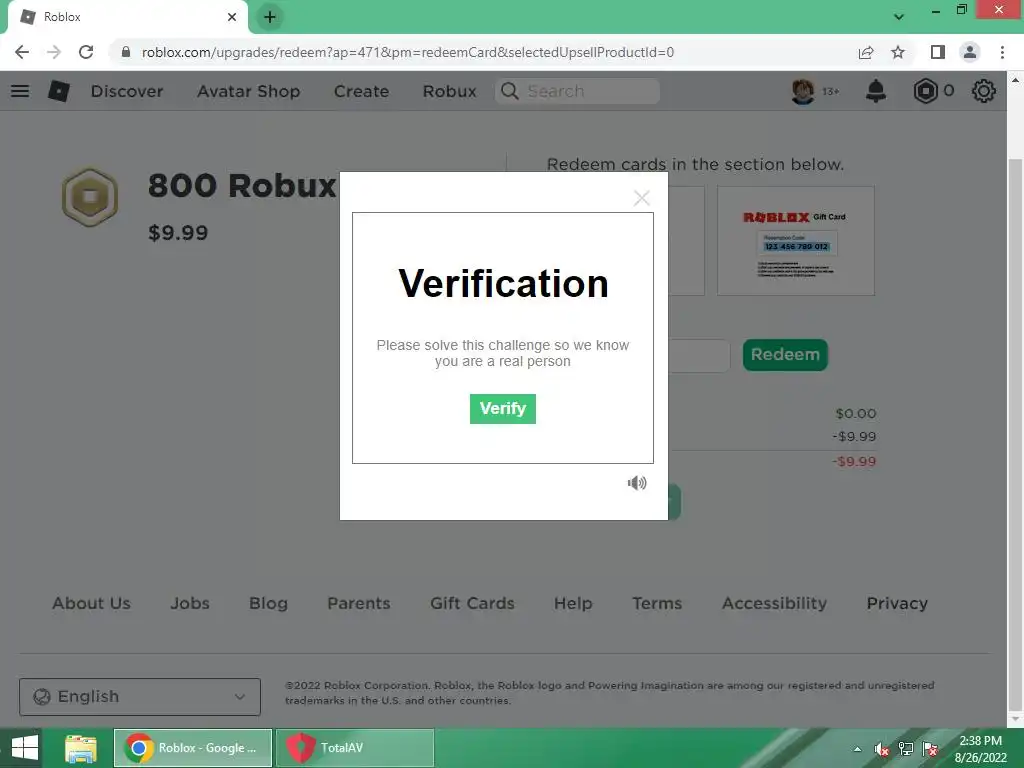Open the Jobs footer link
The image size is (1024, 768).
coord(190,603)
